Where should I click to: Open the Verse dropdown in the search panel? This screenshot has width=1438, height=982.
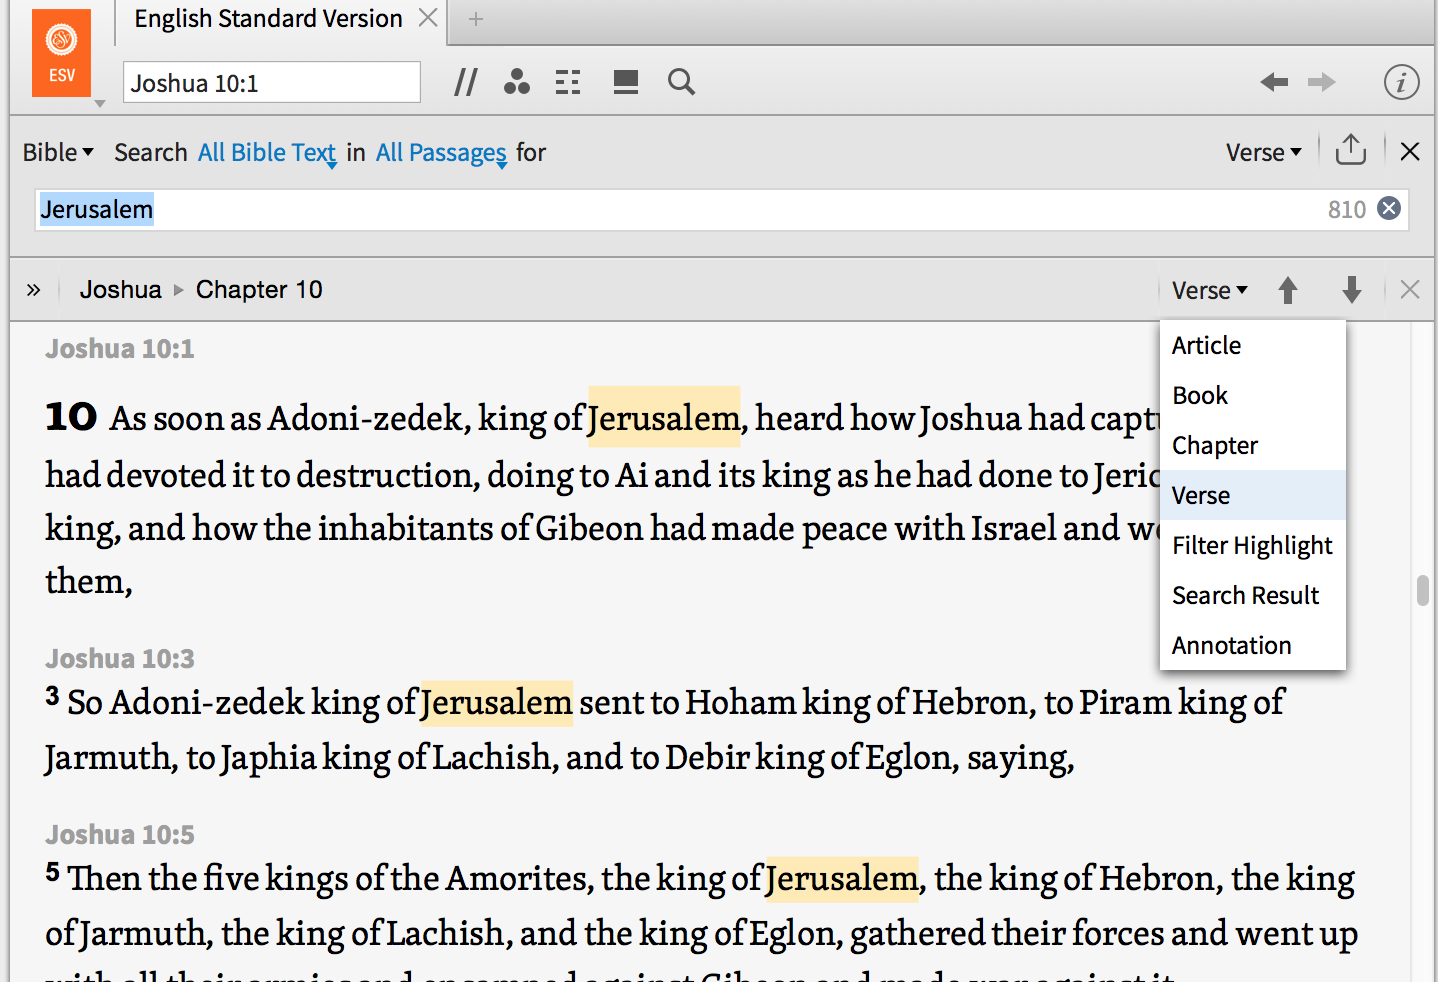click(1264, 152)
